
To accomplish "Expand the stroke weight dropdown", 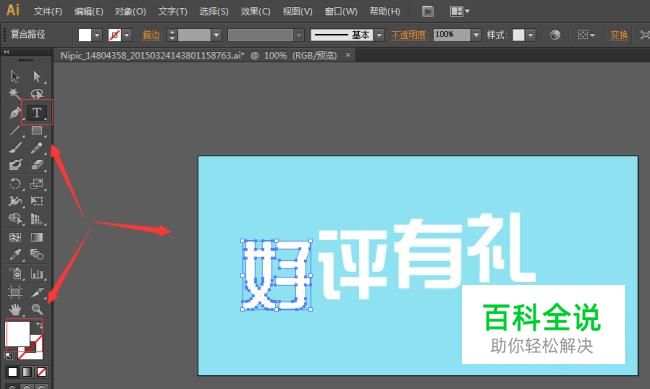I will [216, 35].
